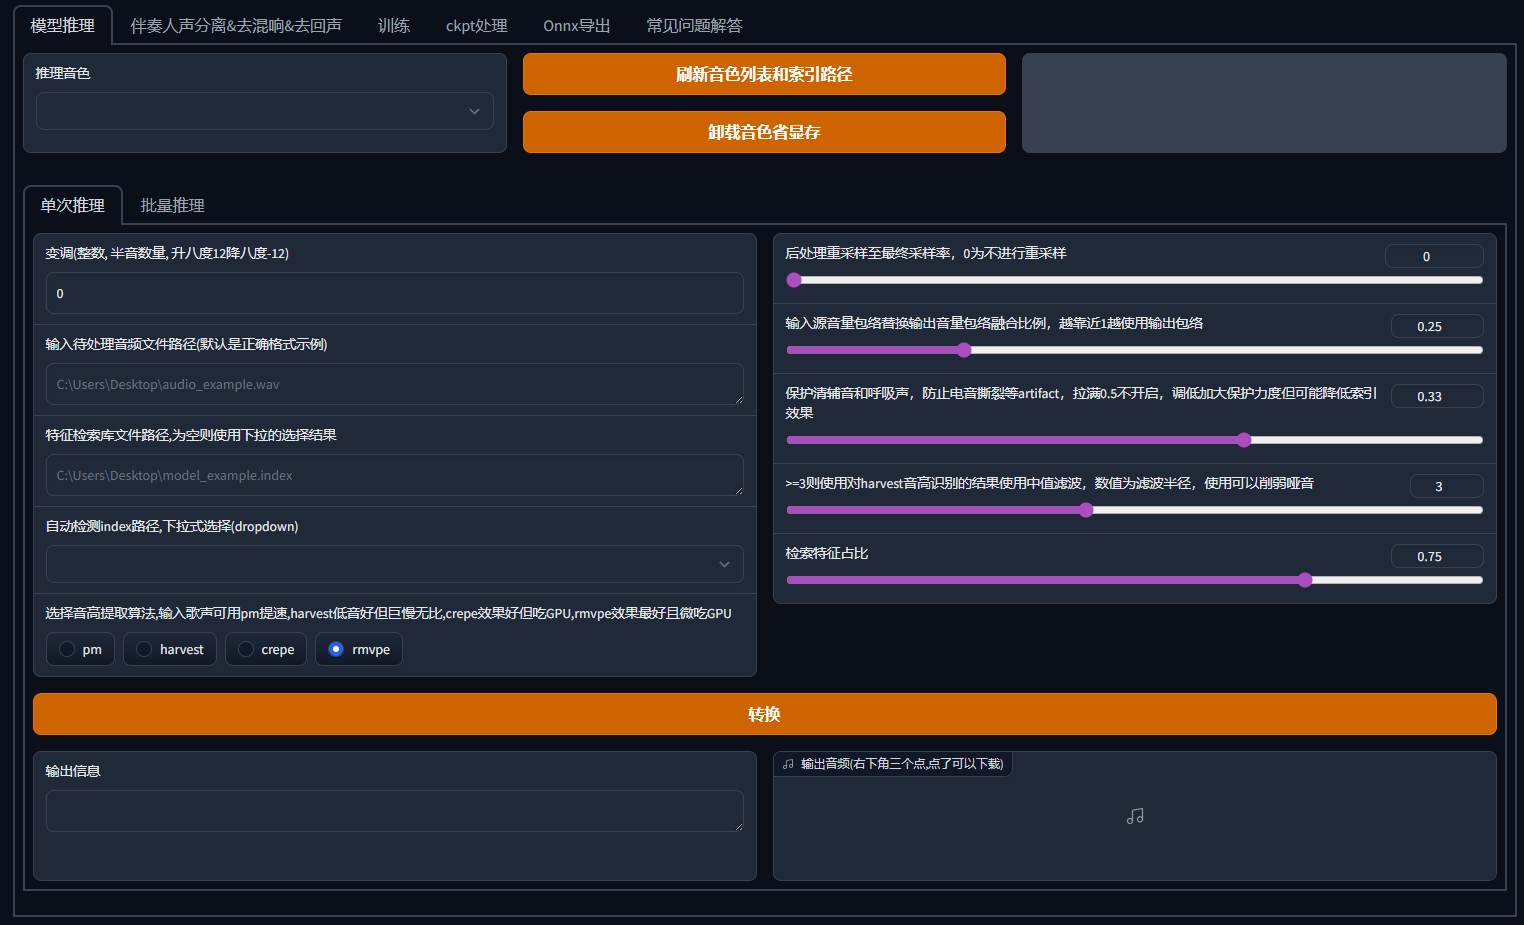1524x925 pixels.
Task: Click the 后处理重采样 slider handle
Action: coord(794,280)
